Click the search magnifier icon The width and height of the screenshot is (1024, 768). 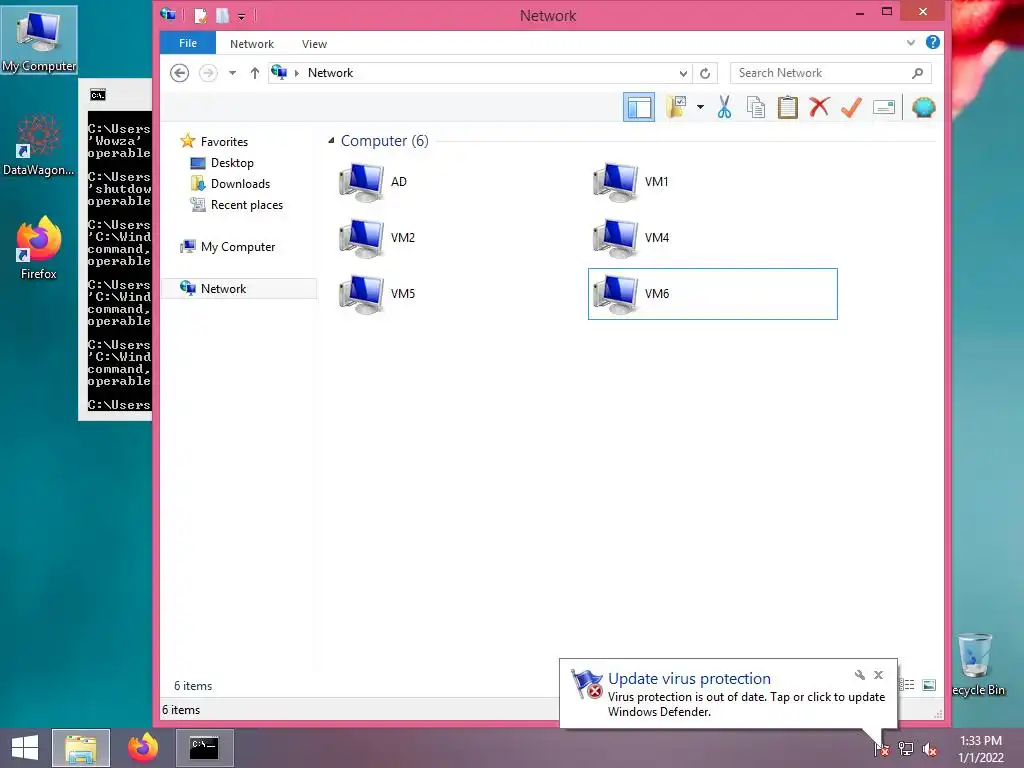coord(918,73)
